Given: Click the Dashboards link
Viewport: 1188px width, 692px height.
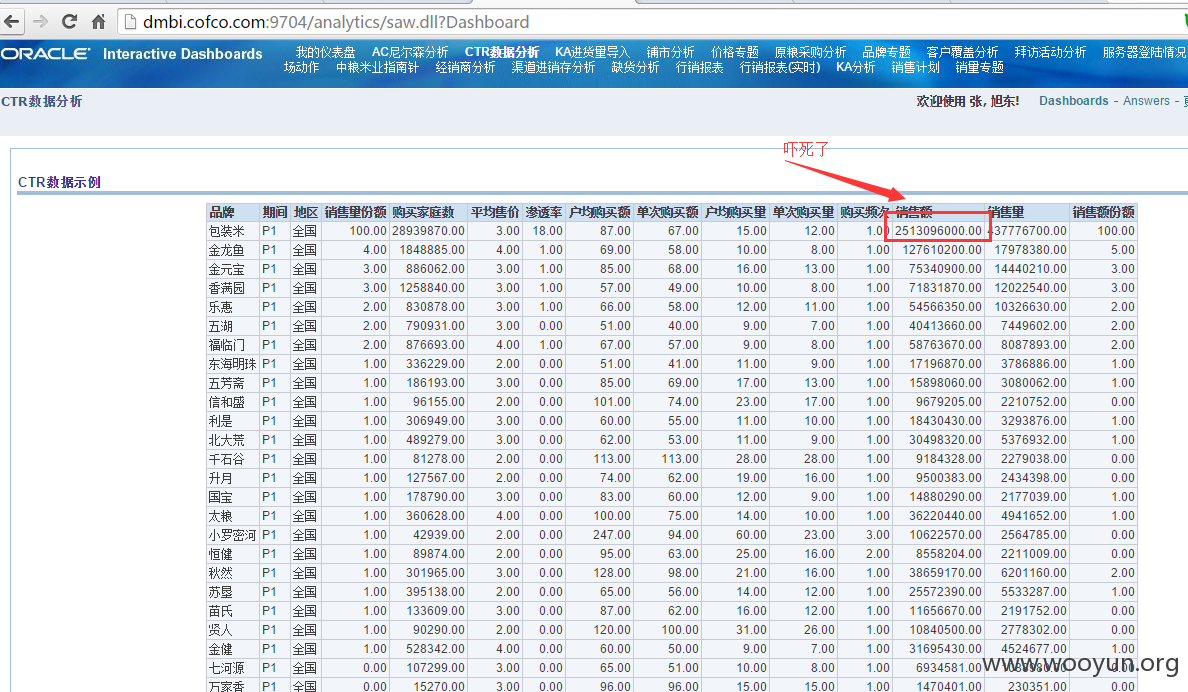Looking at the screenshot, I should [1074, 101].
